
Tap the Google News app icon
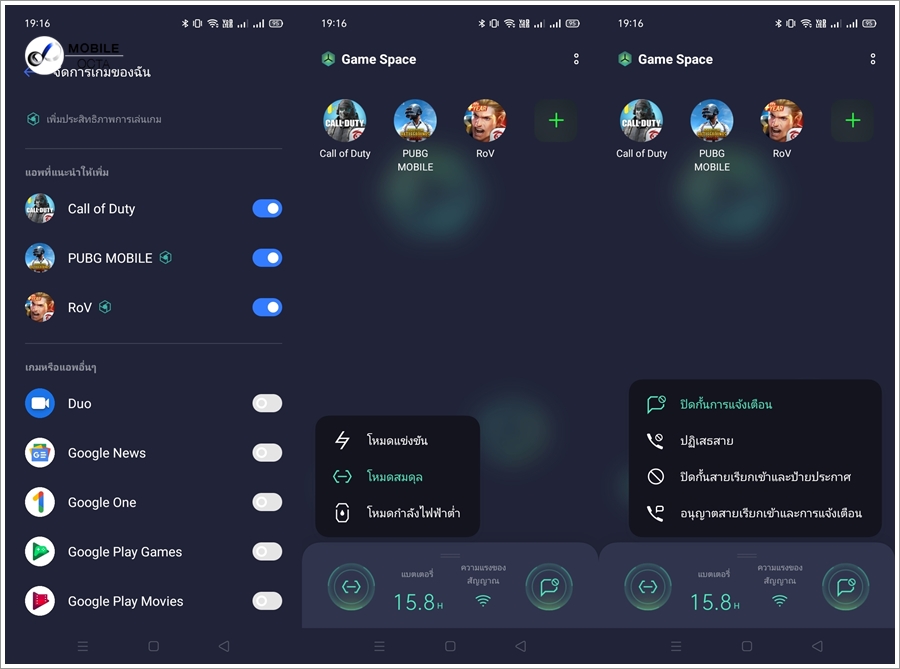point(40,453)
